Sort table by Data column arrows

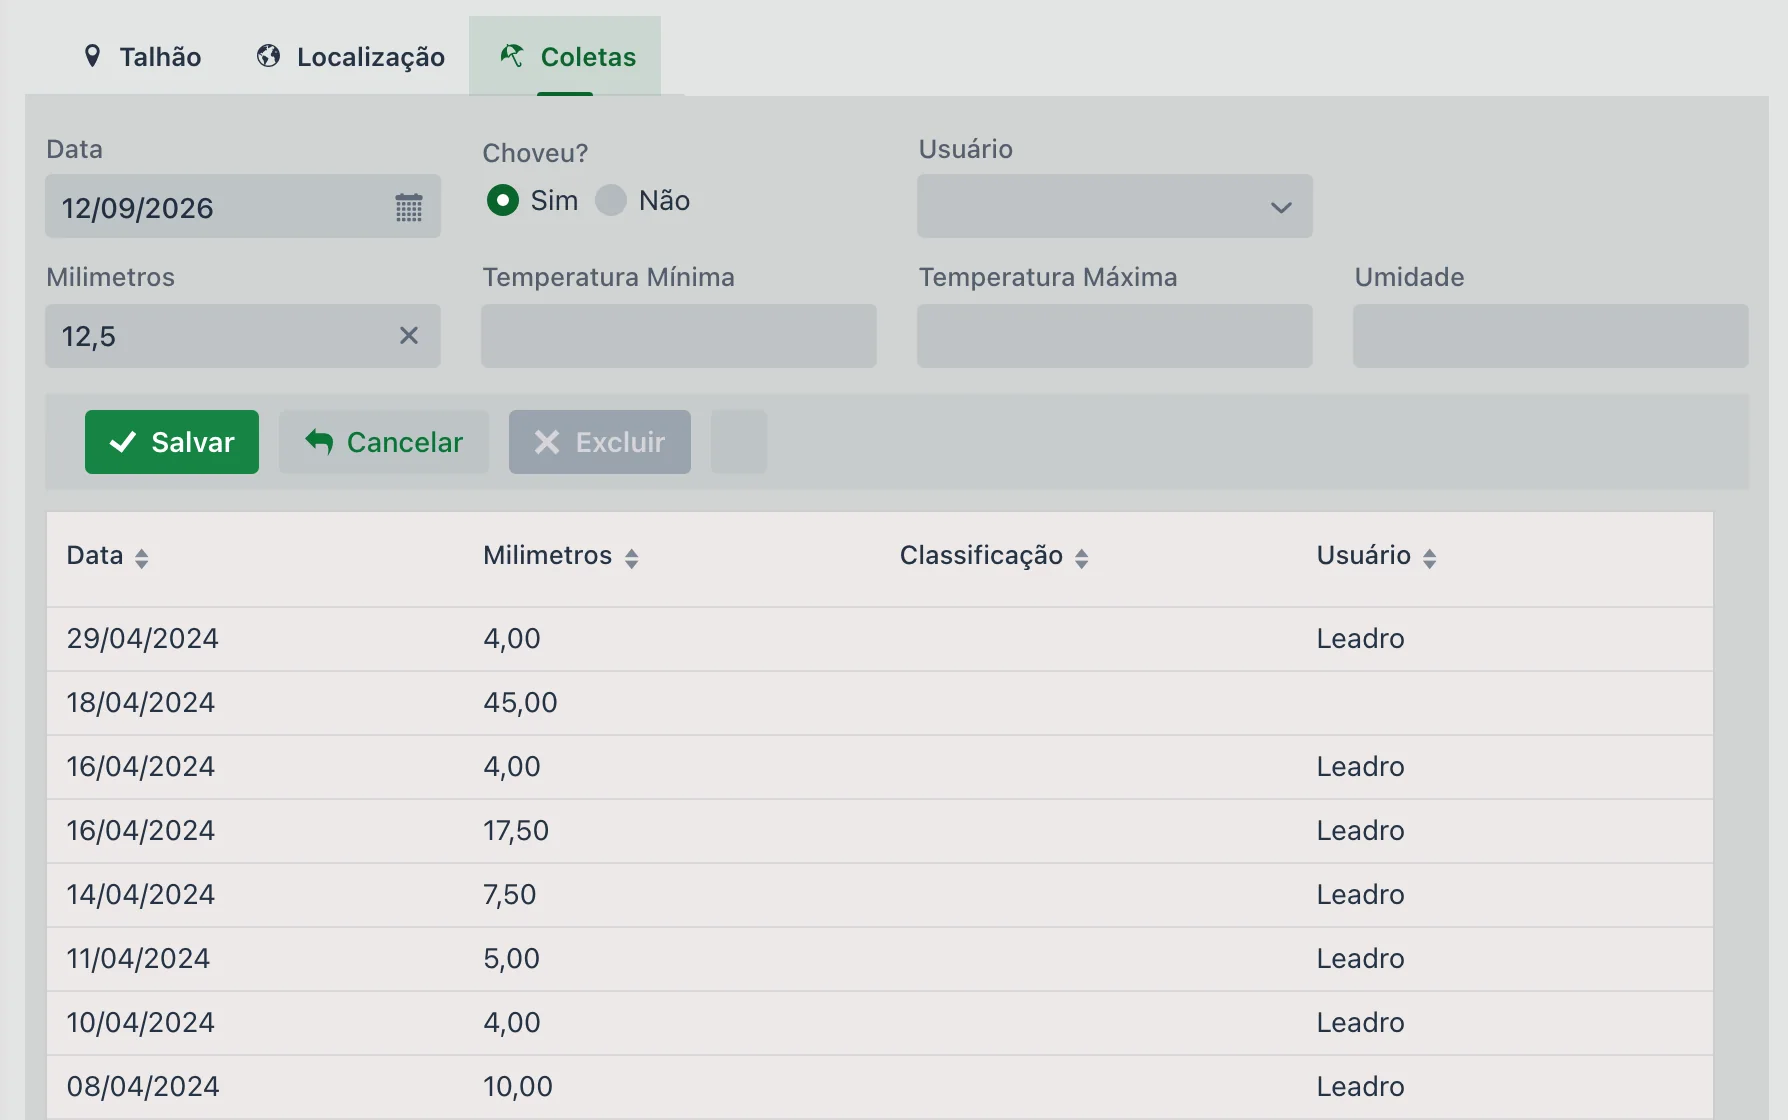tap(142, 558)
